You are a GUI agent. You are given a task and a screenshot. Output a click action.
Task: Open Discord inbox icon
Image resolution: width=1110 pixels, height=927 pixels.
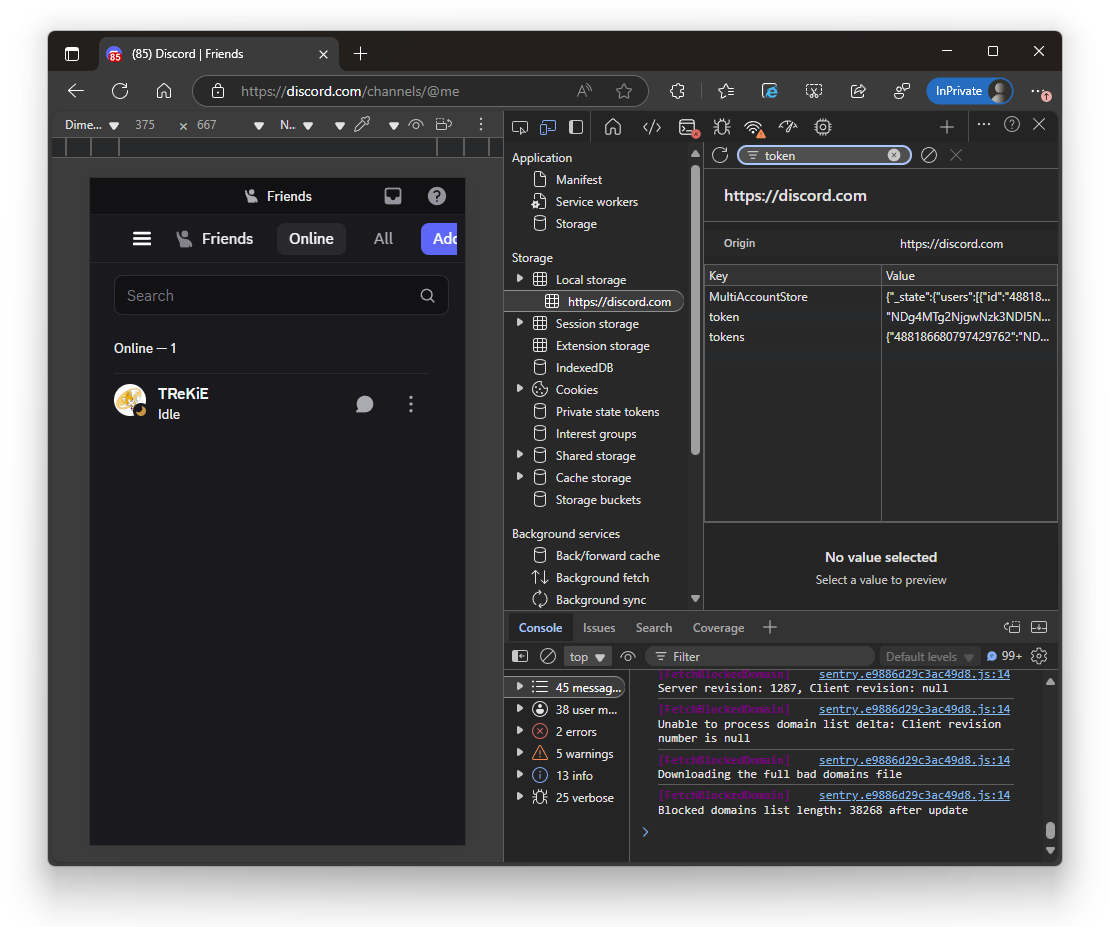tap(393, 196)
